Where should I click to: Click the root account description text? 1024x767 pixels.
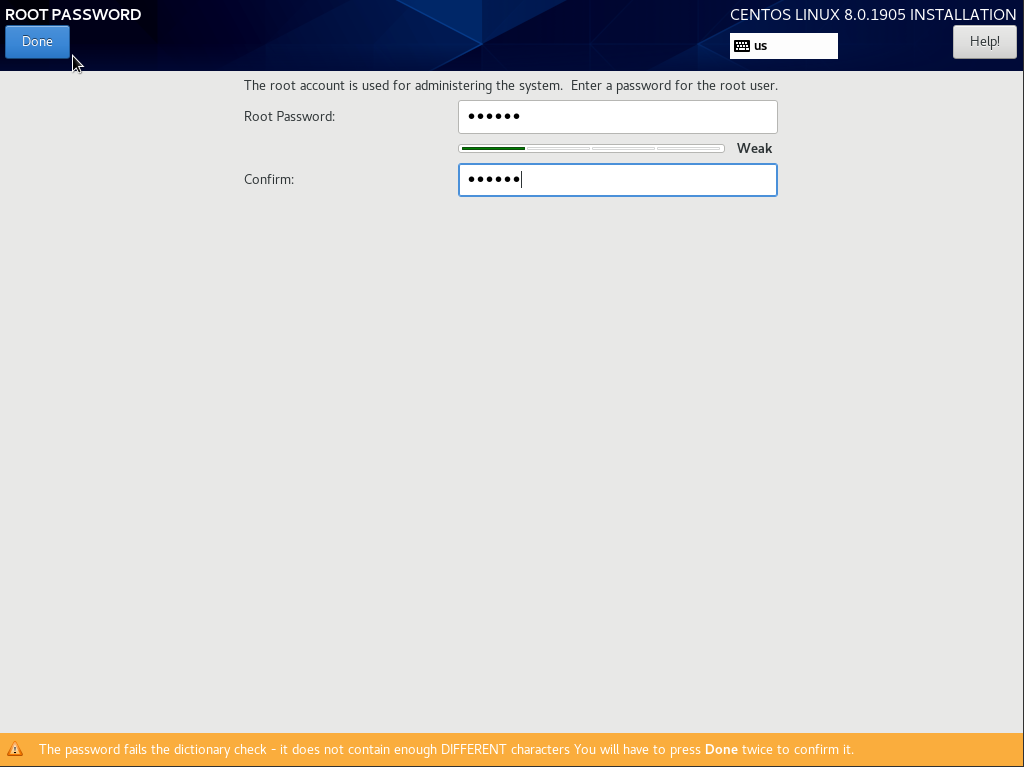511,86
